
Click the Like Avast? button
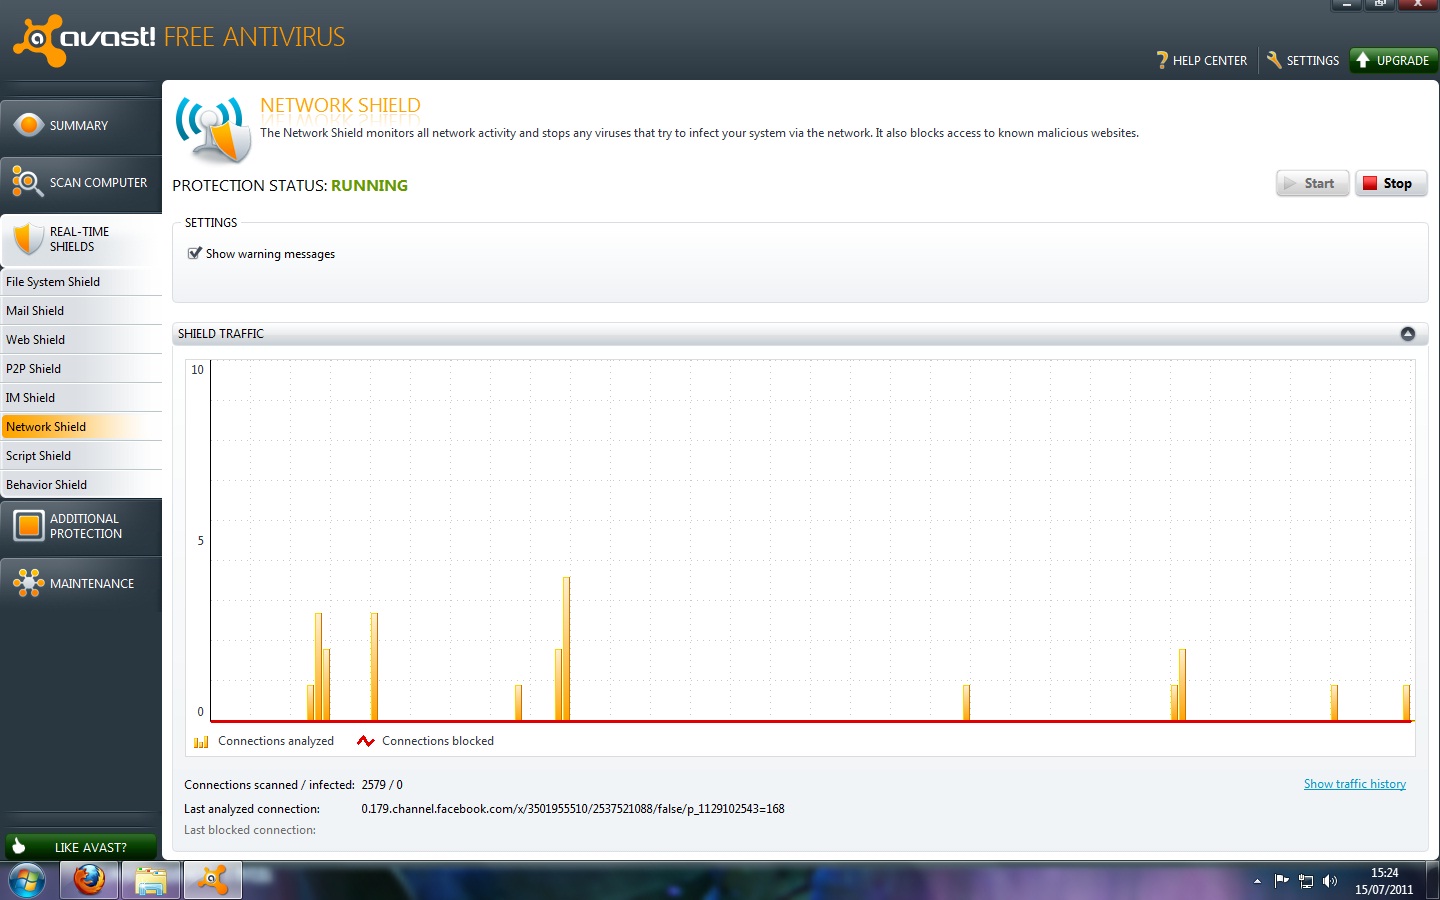click(x=81, y=847)
